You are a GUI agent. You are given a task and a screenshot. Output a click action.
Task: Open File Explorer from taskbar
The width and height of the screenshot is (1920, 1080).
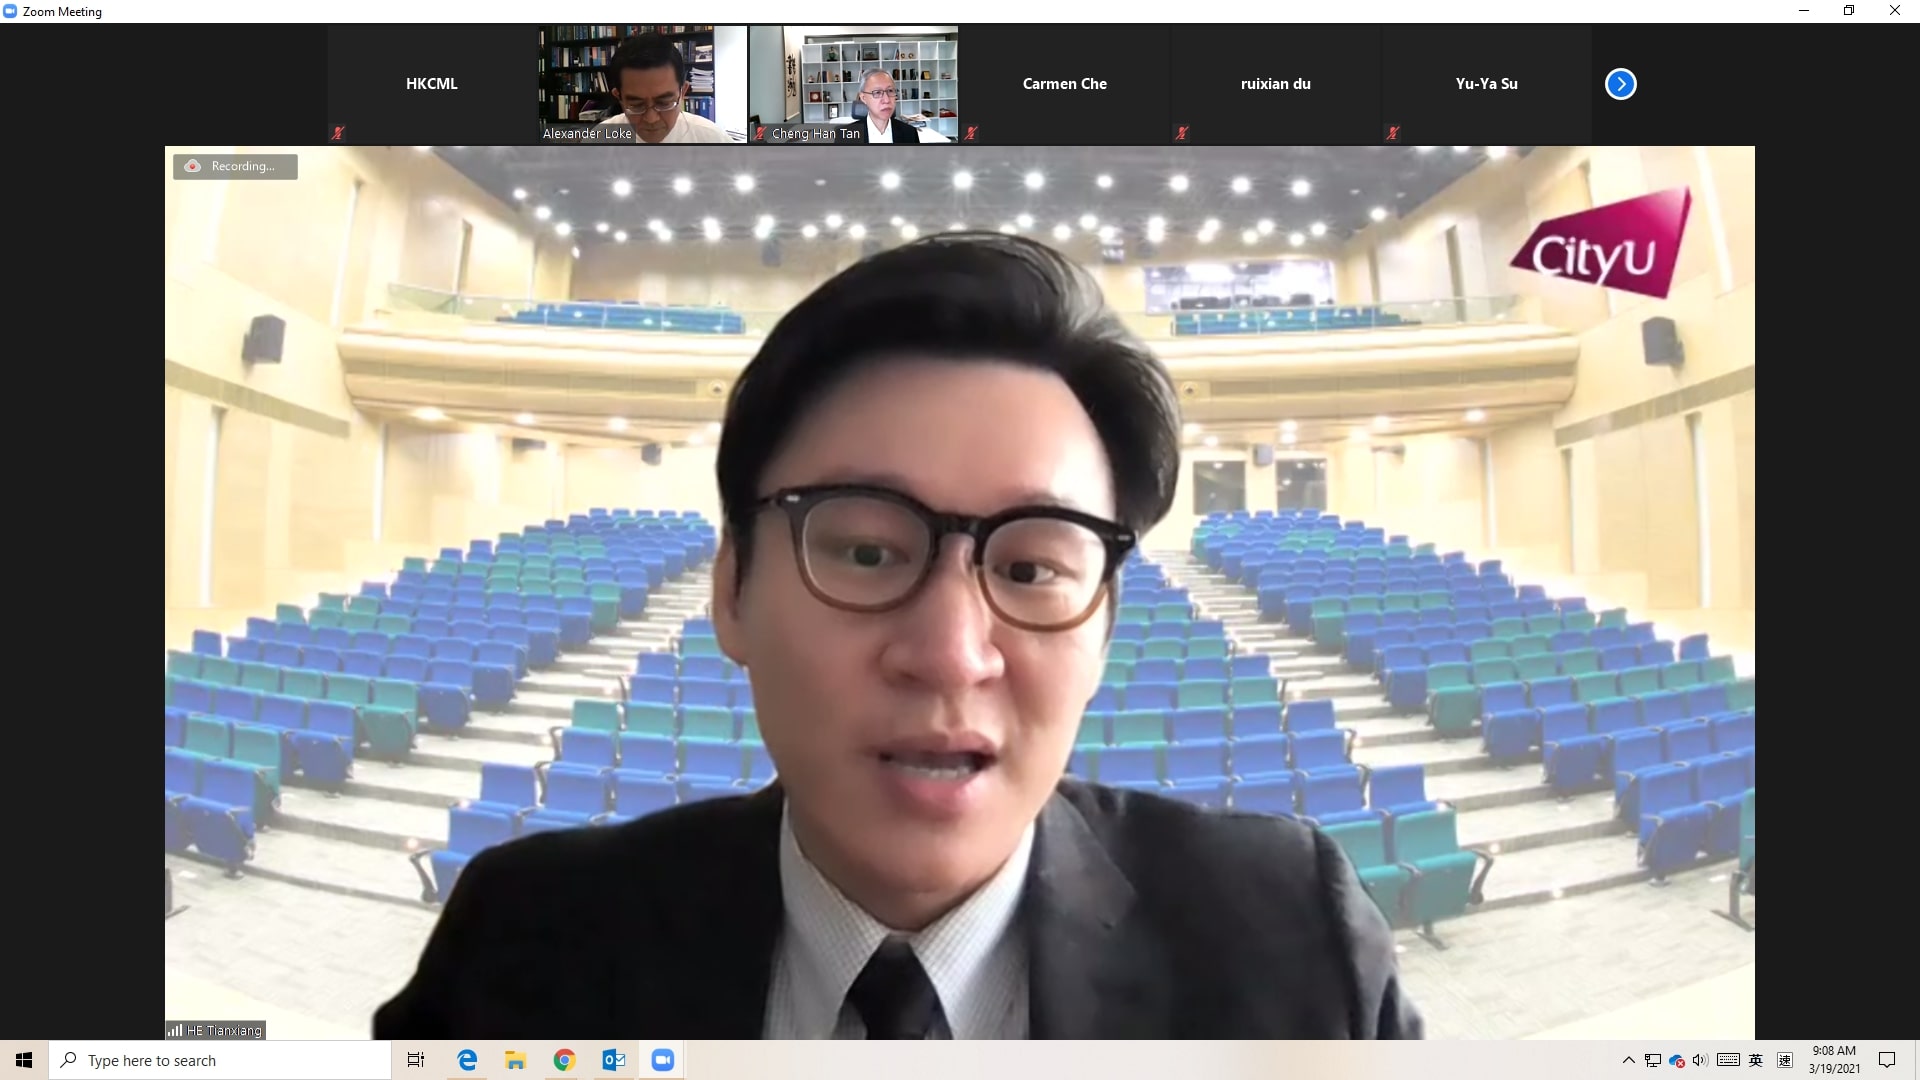(515, 1060)
